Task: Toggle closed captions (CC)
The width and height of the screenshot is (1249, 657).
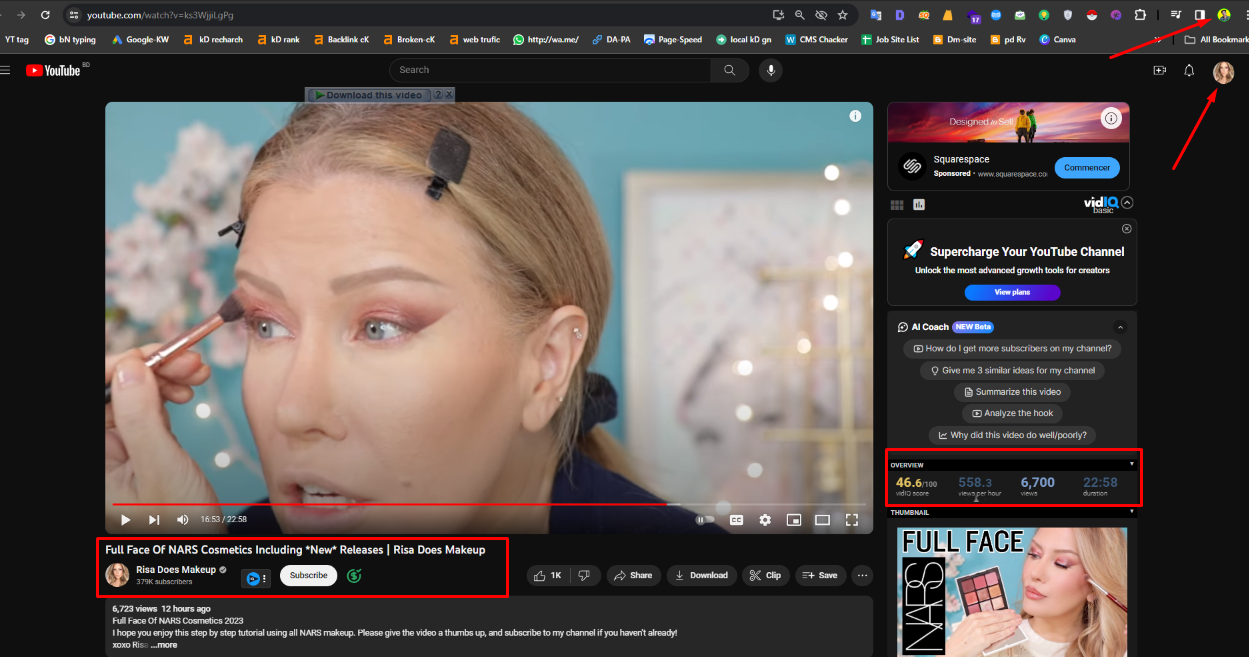Action: (x=736, y=520)
